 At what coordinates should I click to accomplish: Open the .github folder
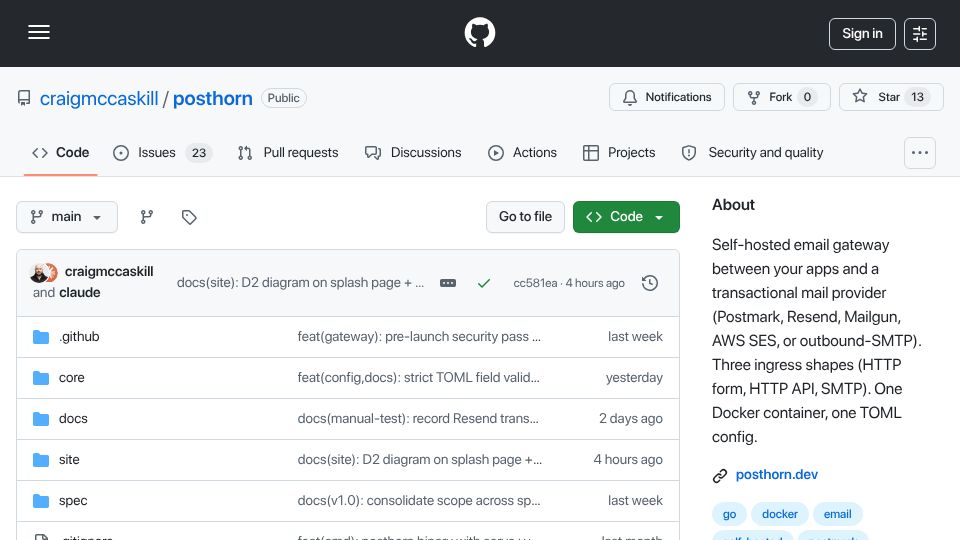(x=79, y=337)
